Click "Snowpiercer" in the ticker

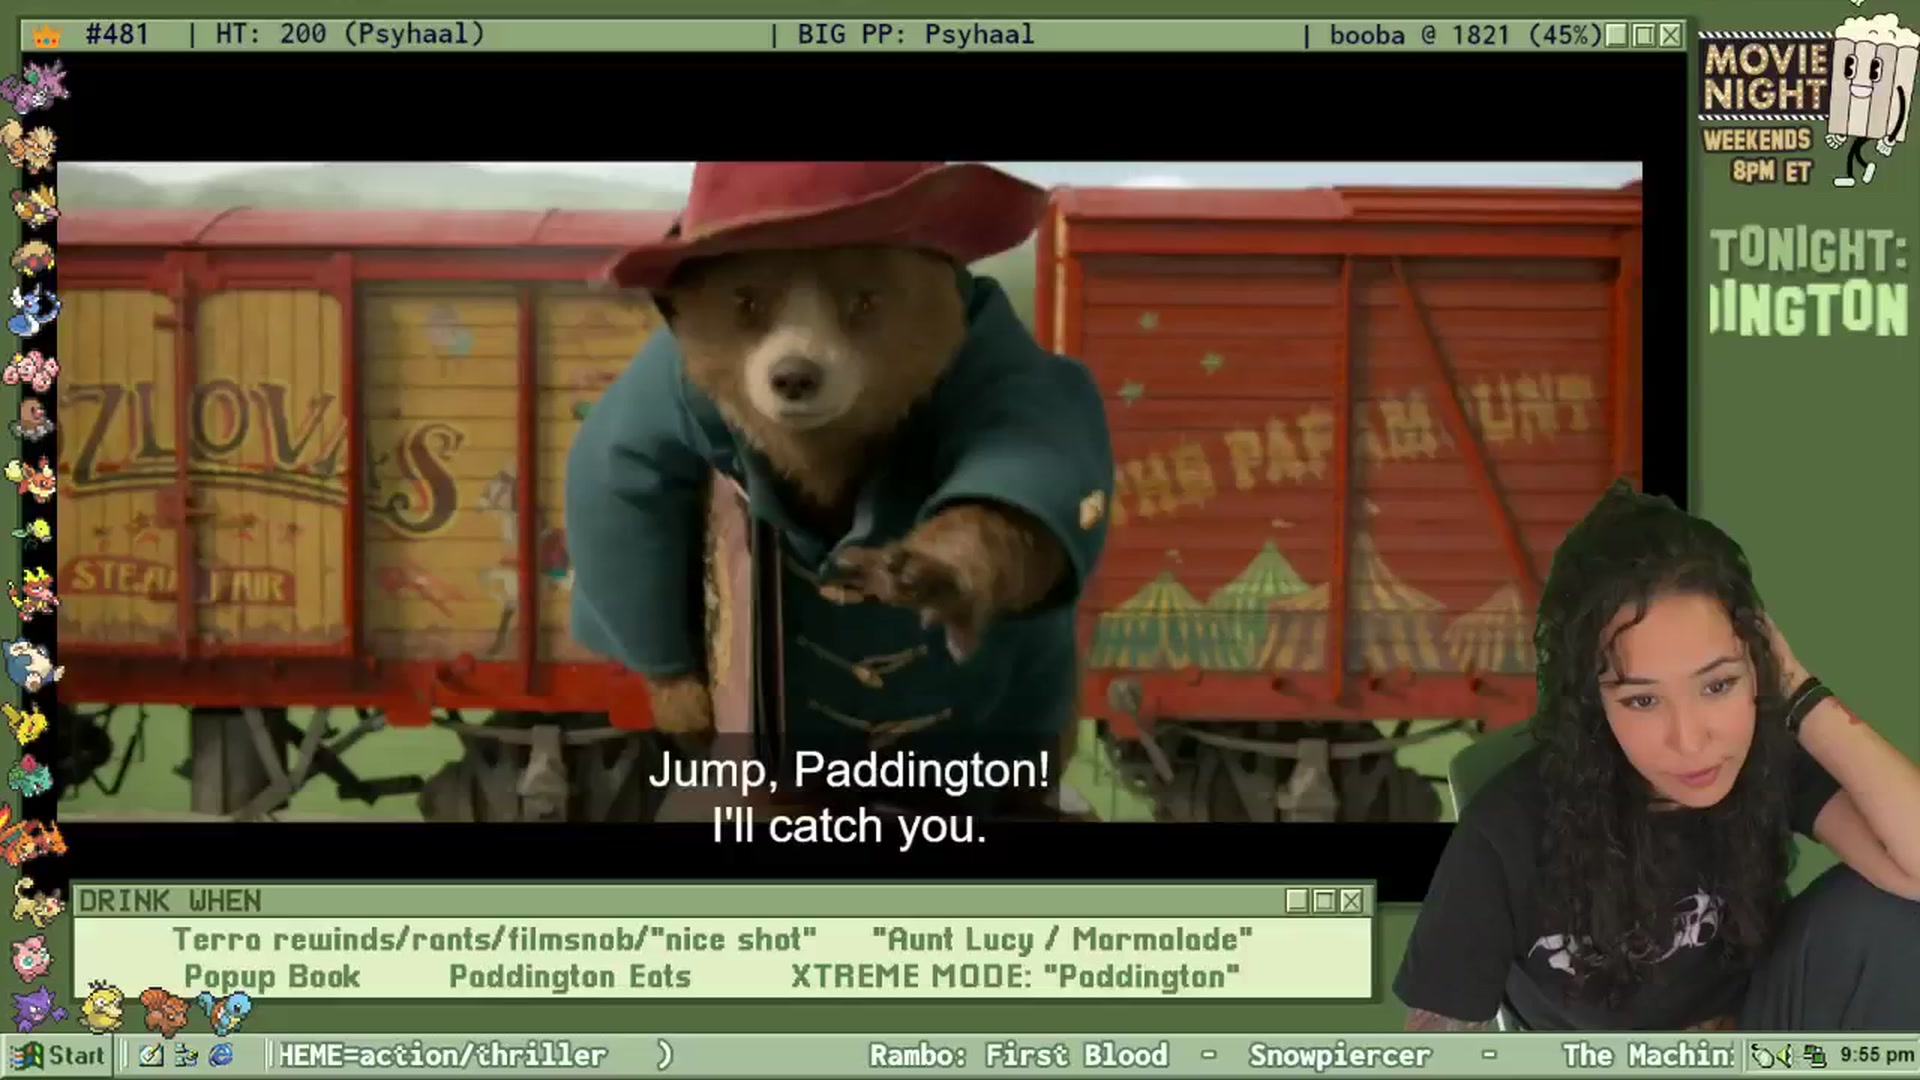(x=1339, y=1055)
